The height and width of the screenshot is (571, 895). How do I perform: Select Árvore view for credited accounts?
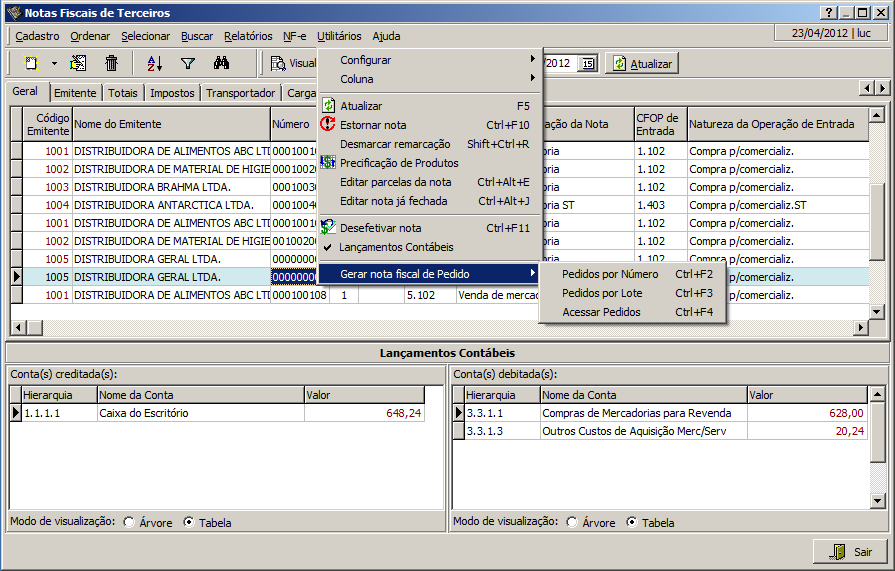(x=129, y=522)
